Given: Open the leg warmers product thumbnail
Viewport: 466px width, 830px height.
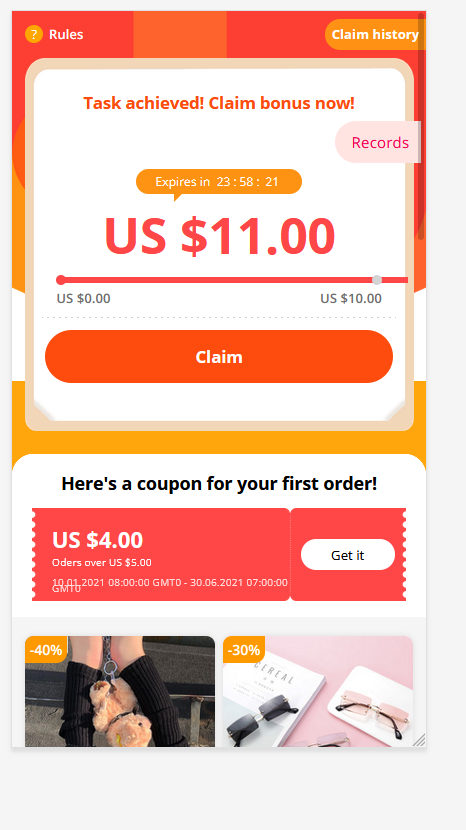Looking at the screenshot, I should 120,691.
